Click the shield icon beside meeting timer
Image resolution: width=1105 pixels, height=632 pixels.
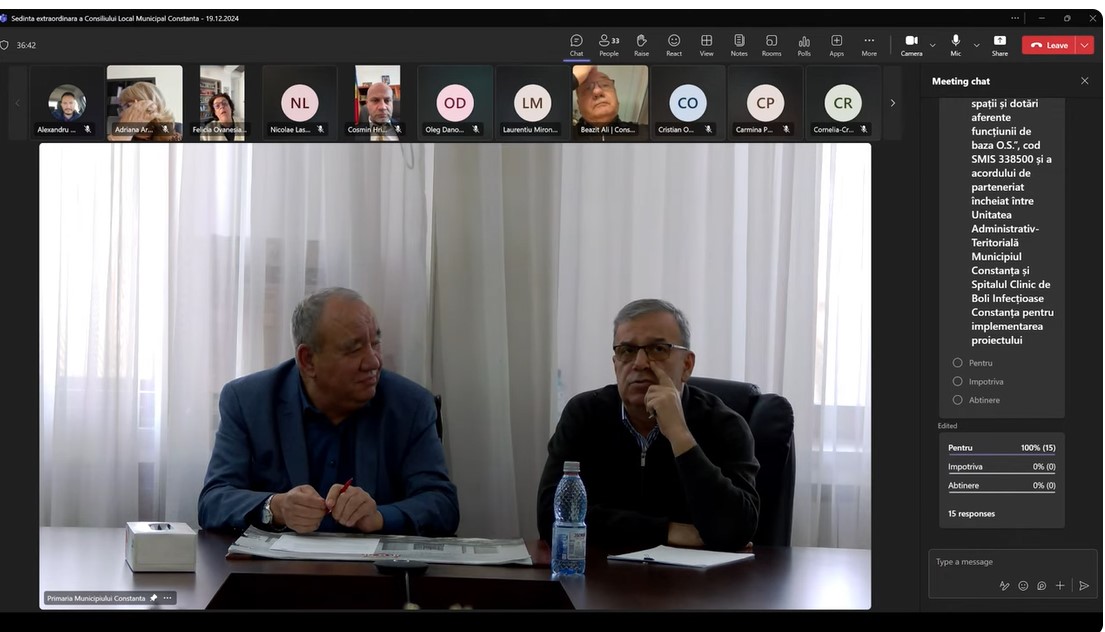tap(4, 45)
